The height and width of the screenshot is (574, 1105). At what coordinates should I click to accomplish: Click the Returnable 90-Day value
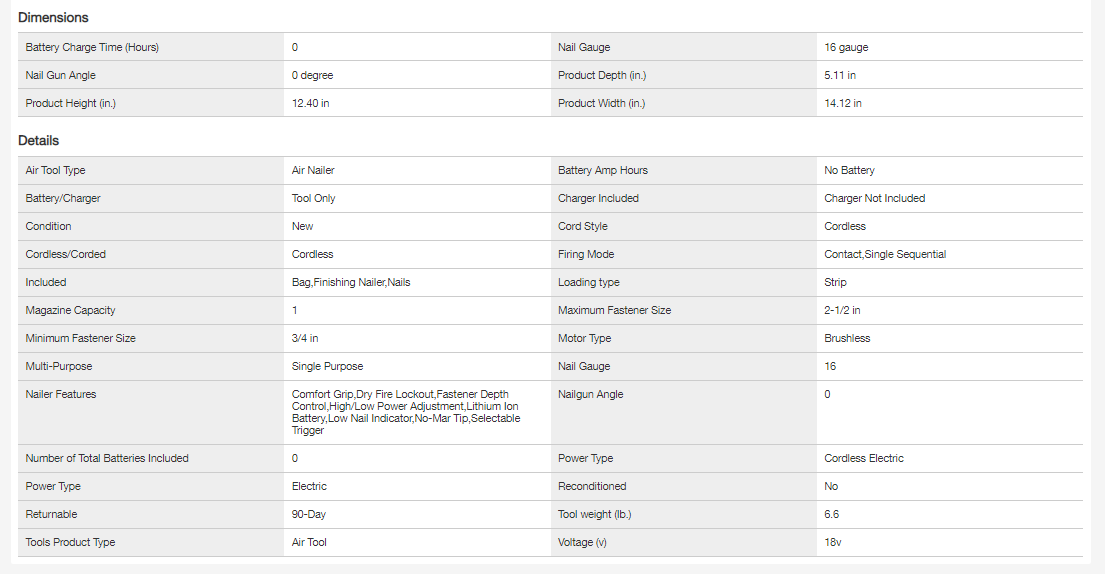point(309,515)
